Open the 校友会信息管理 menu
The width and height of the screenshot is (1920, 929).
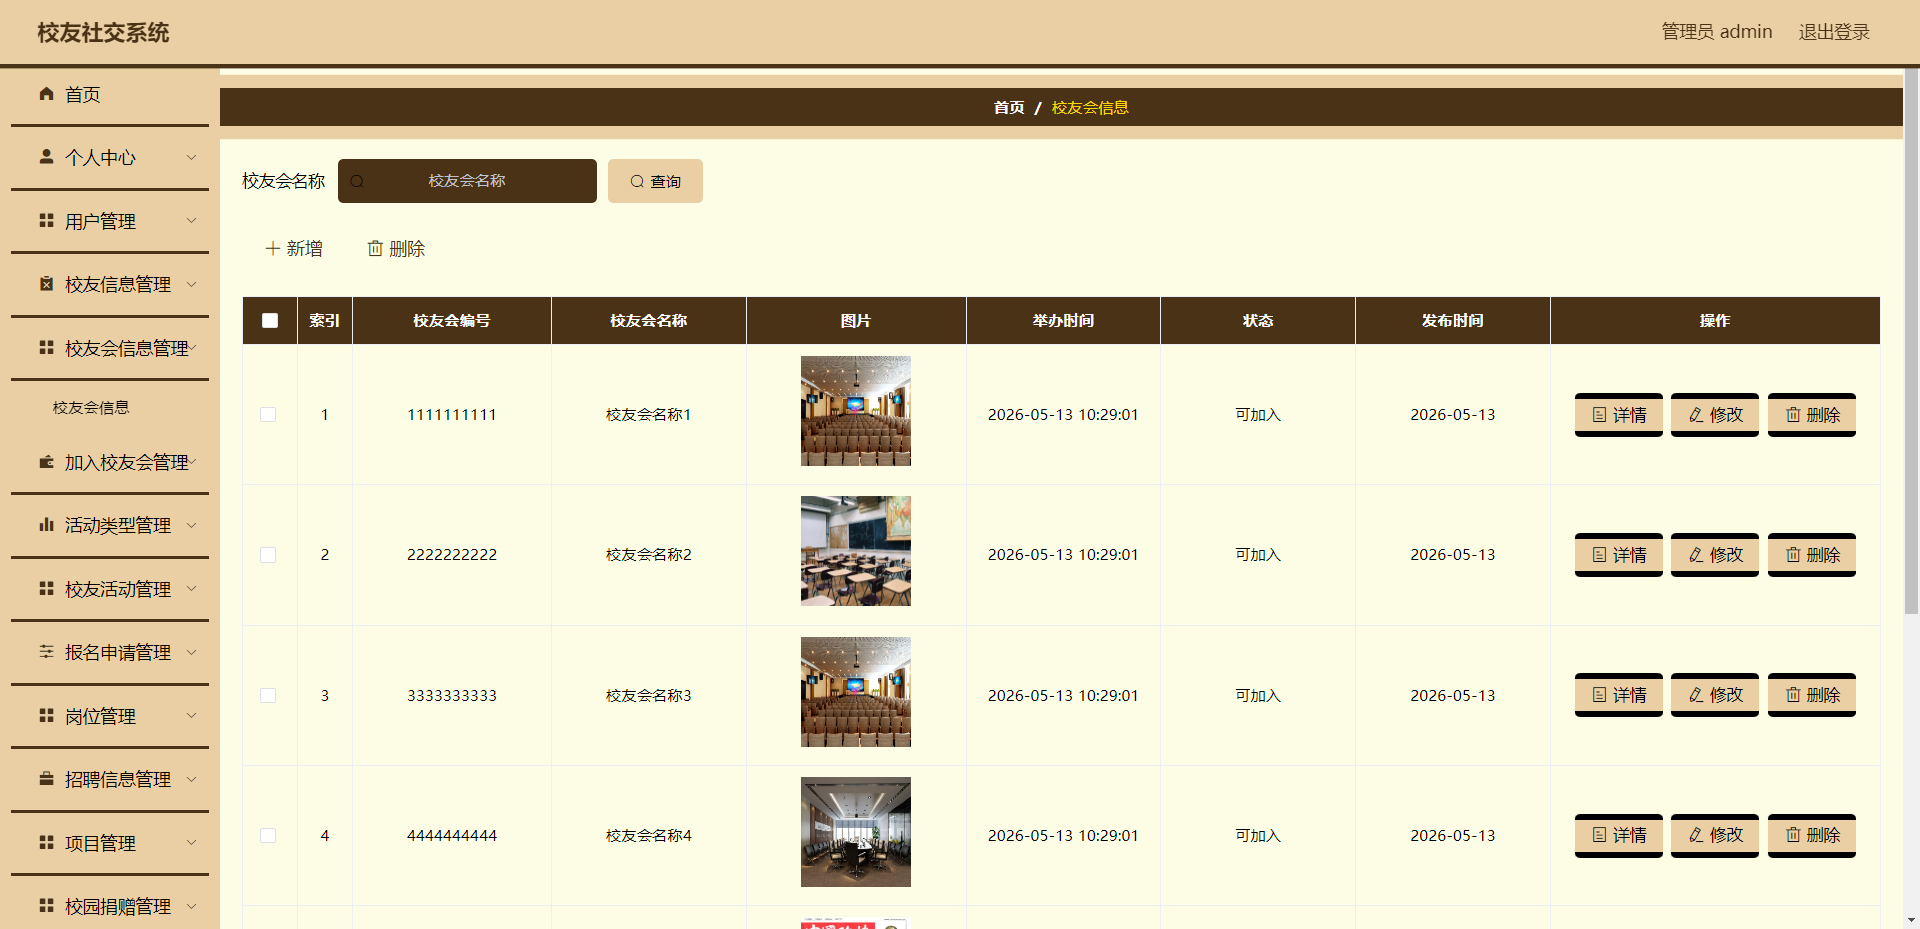(x=110, y=348)
